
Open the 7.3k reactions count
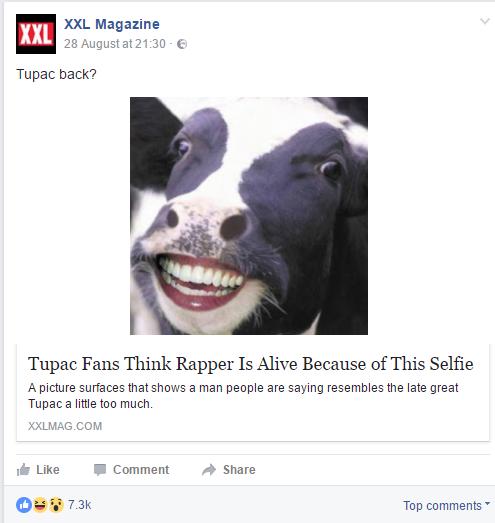(x=79, y=505)
